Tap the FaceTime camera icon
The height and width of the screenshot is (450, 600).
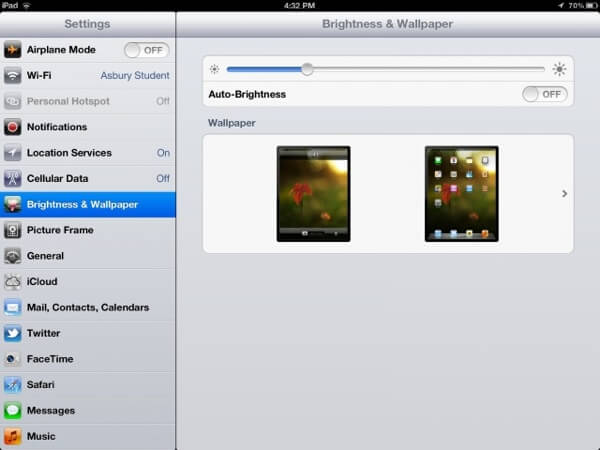(x=13, y=359)
